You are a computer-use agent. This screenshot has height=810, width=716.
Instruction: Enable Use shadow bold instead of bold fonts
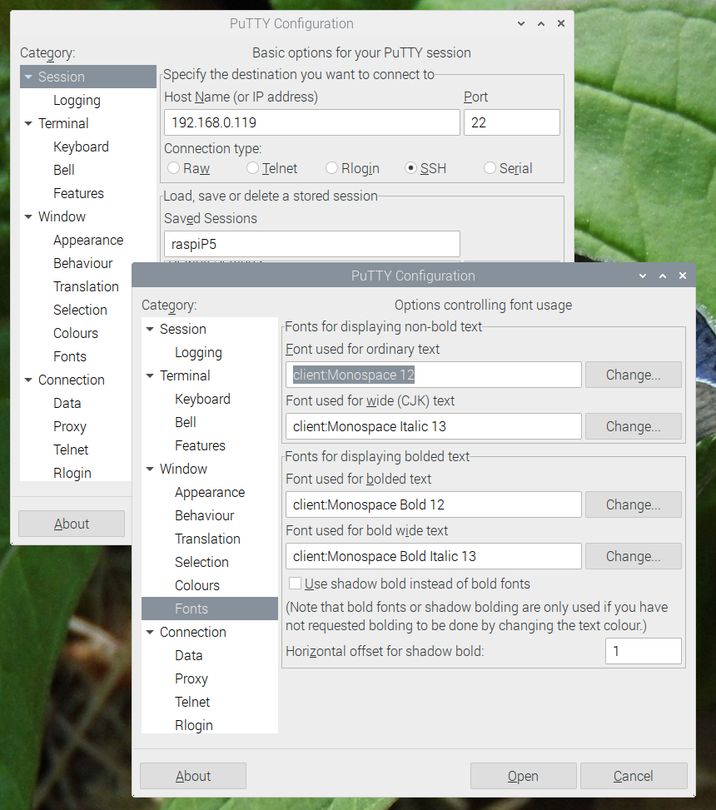[295, 584]
